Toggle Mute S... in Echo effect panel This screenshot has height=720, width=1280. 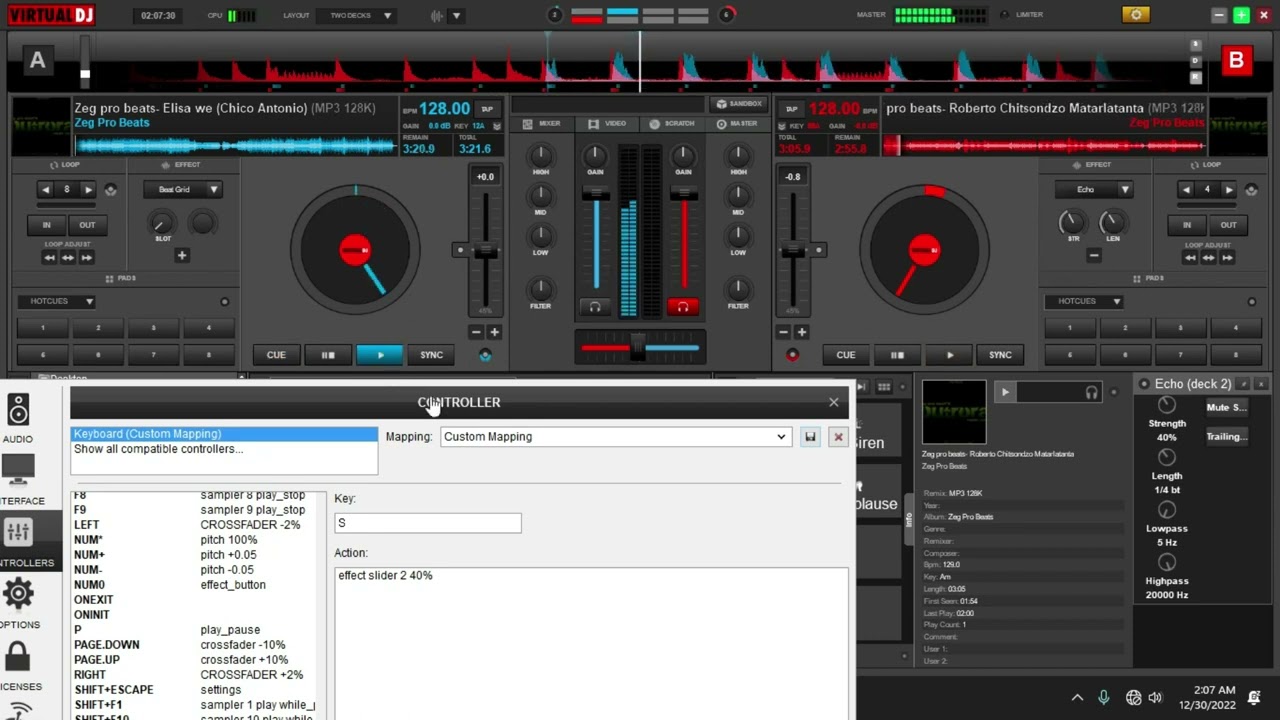pyautogui.click(x=1226, y=408)
